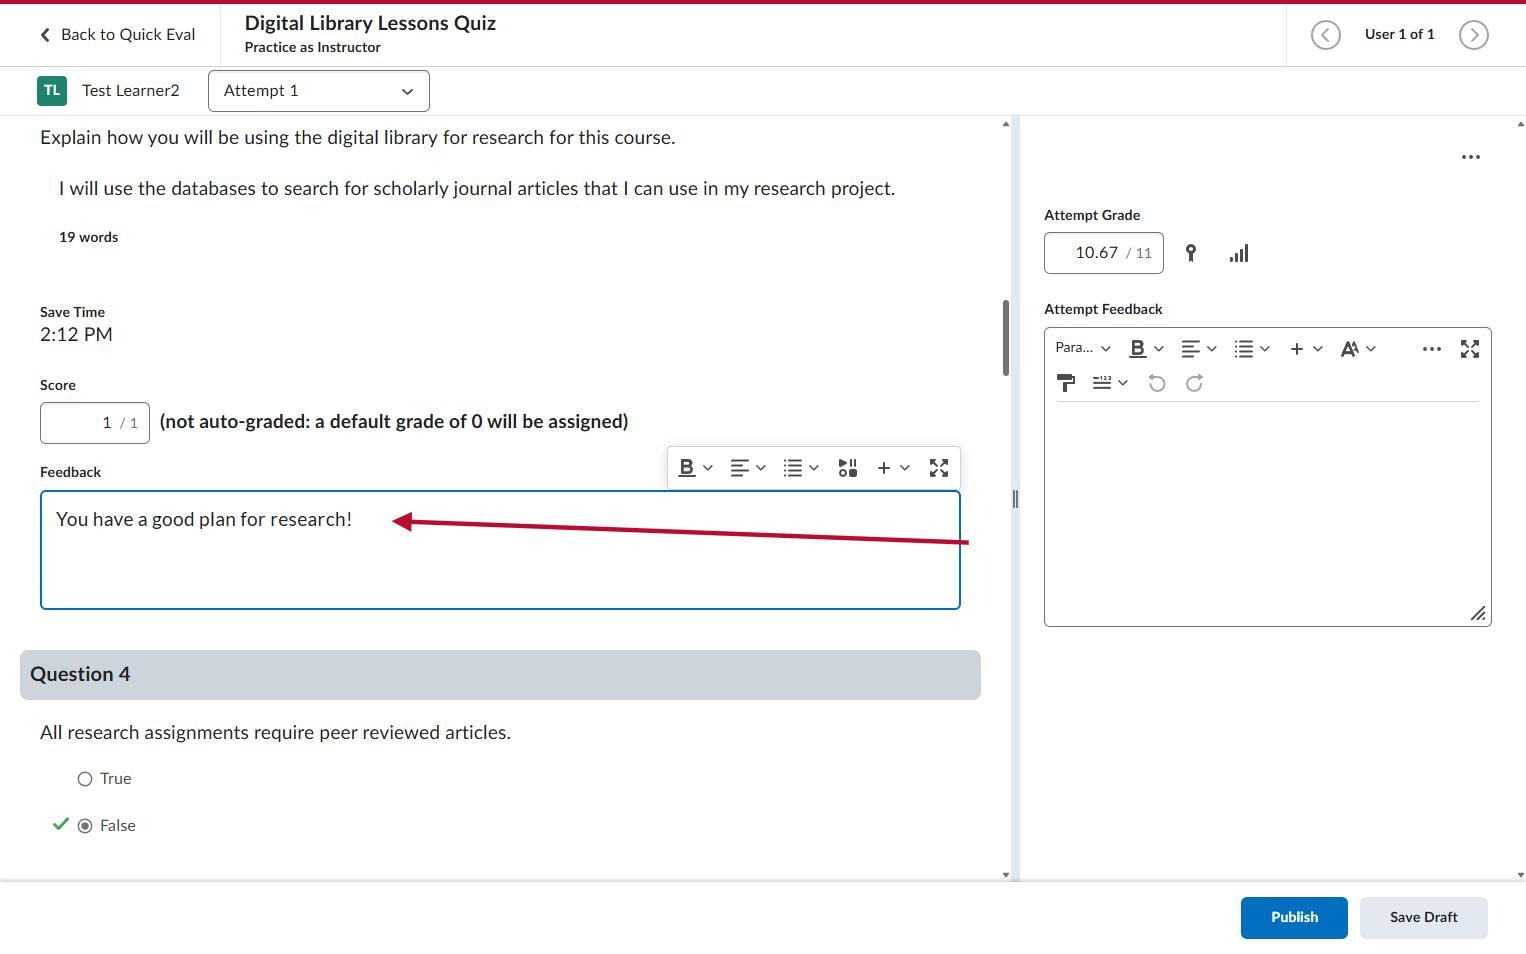Open insert (+) dropdown in question Feedback toolbar
Screen dimensions: 1526x954
pos(893,468)
